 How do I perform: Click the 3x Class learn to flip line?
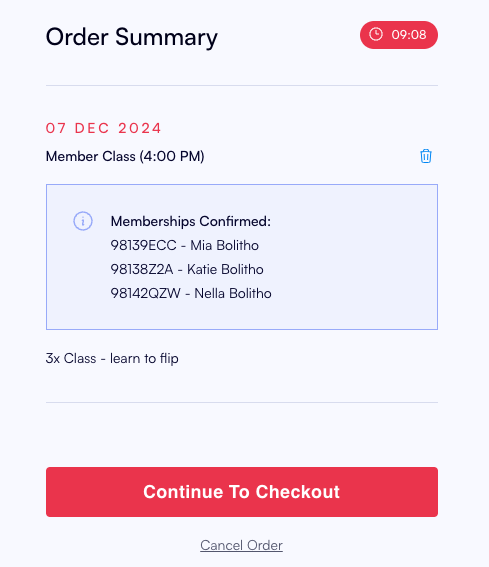click(x=112, y=359)
